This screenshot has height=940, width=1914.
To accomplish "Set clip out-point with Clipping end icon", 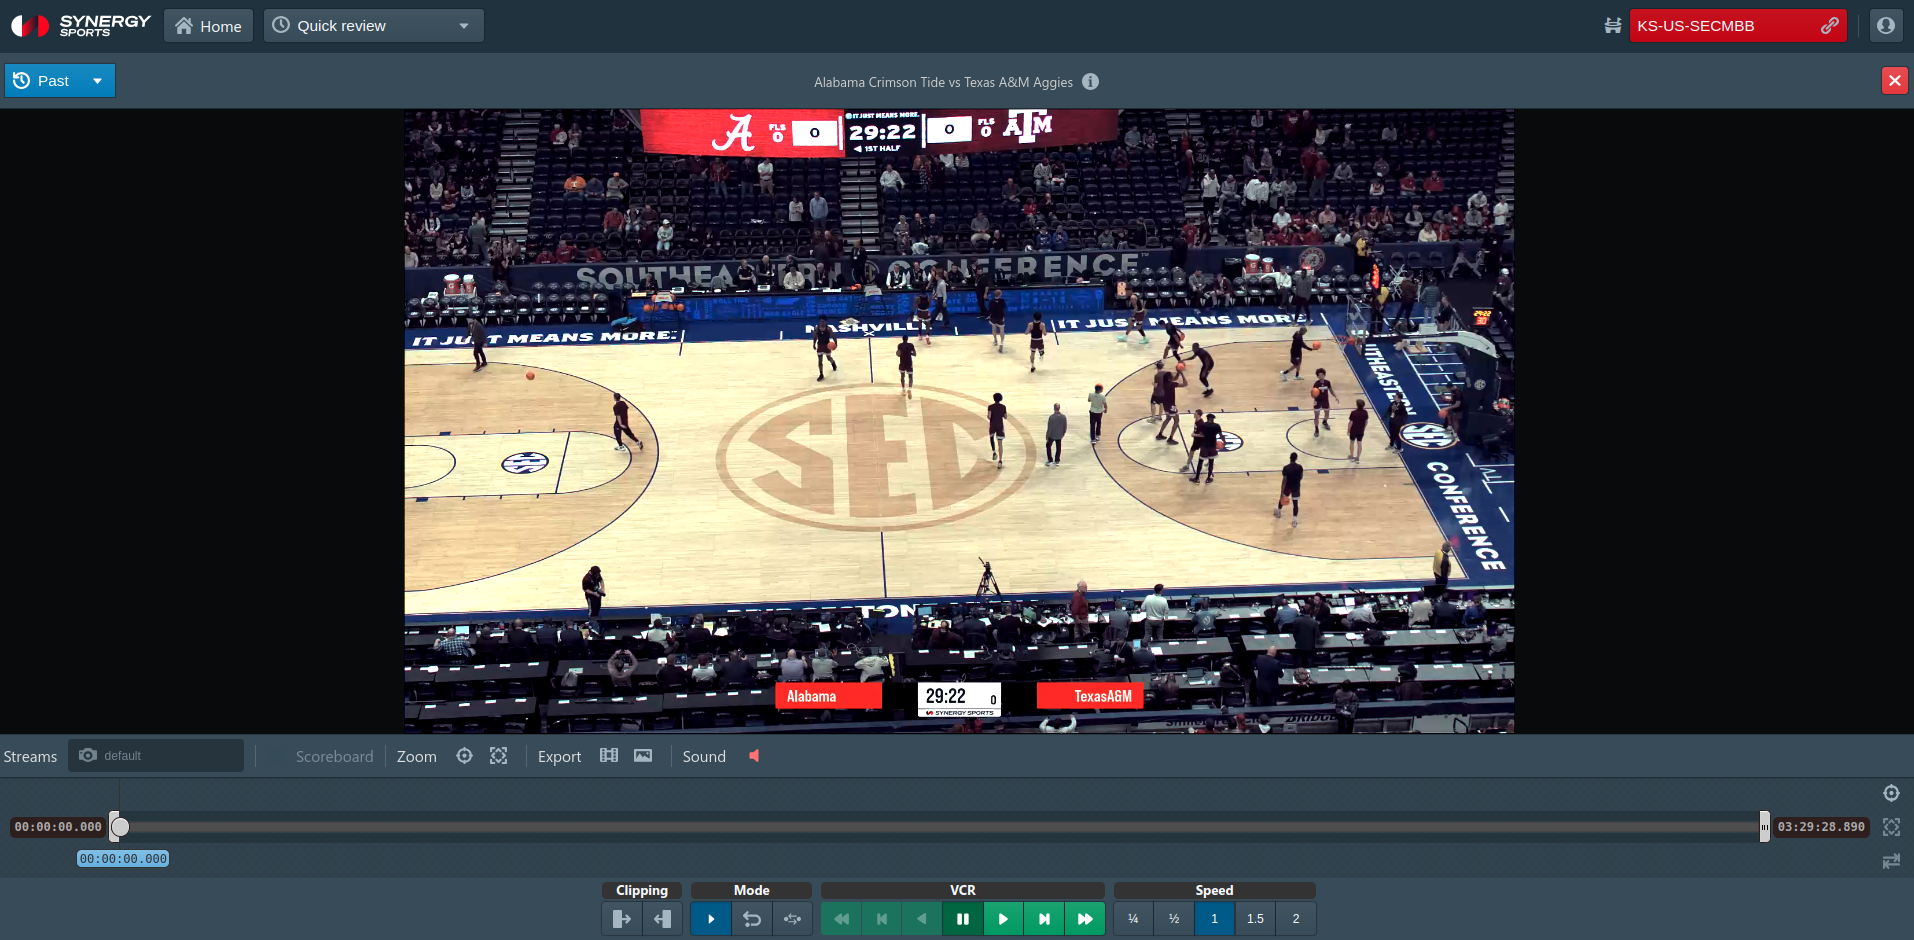I will click(x=662, y=919).
